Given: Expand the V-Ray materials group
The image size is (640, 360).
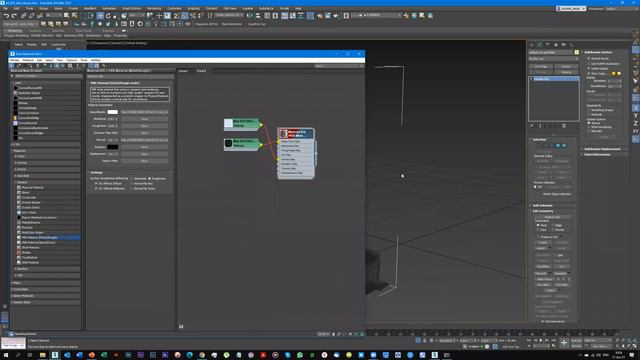Looking at the screenshot, I should click(x=46, y=156).
